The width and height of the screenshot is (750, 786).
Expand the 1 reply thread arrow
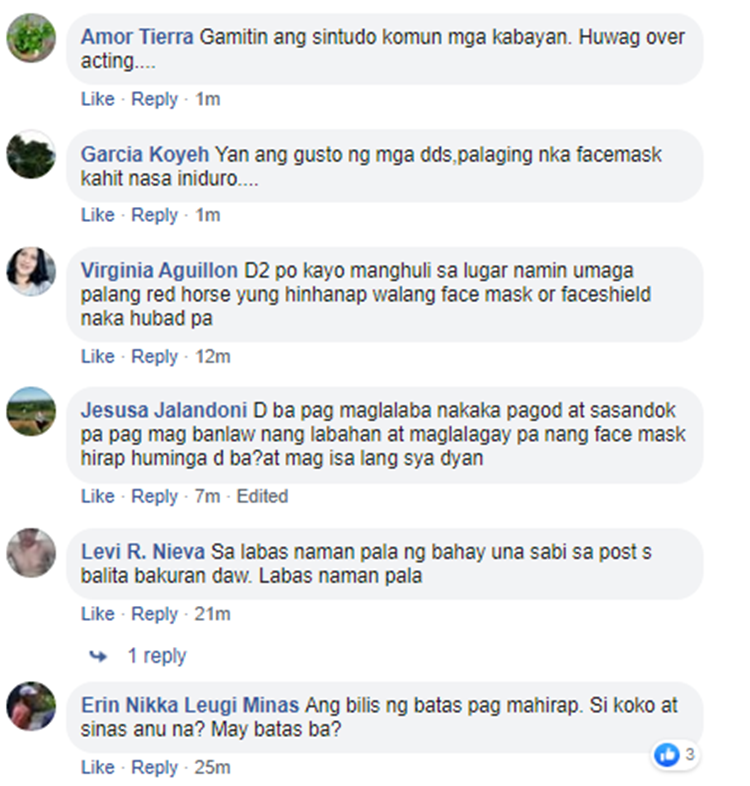tap(98, 656)
